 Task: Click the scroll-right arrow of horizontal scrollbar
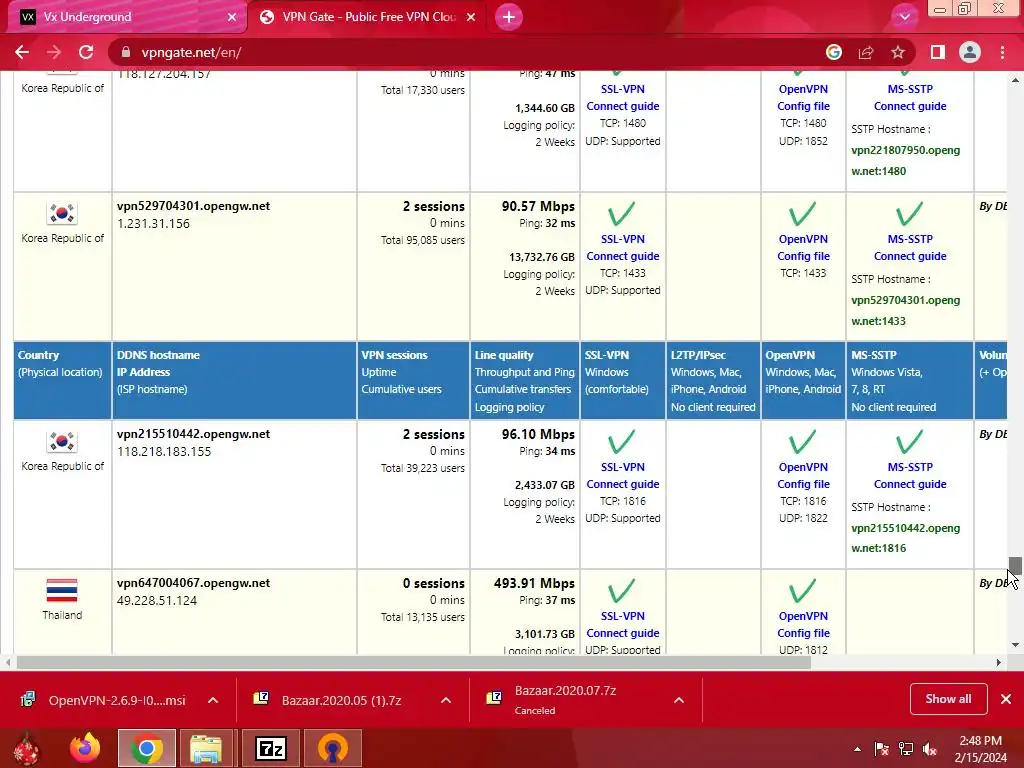click(x=999, y=662)
